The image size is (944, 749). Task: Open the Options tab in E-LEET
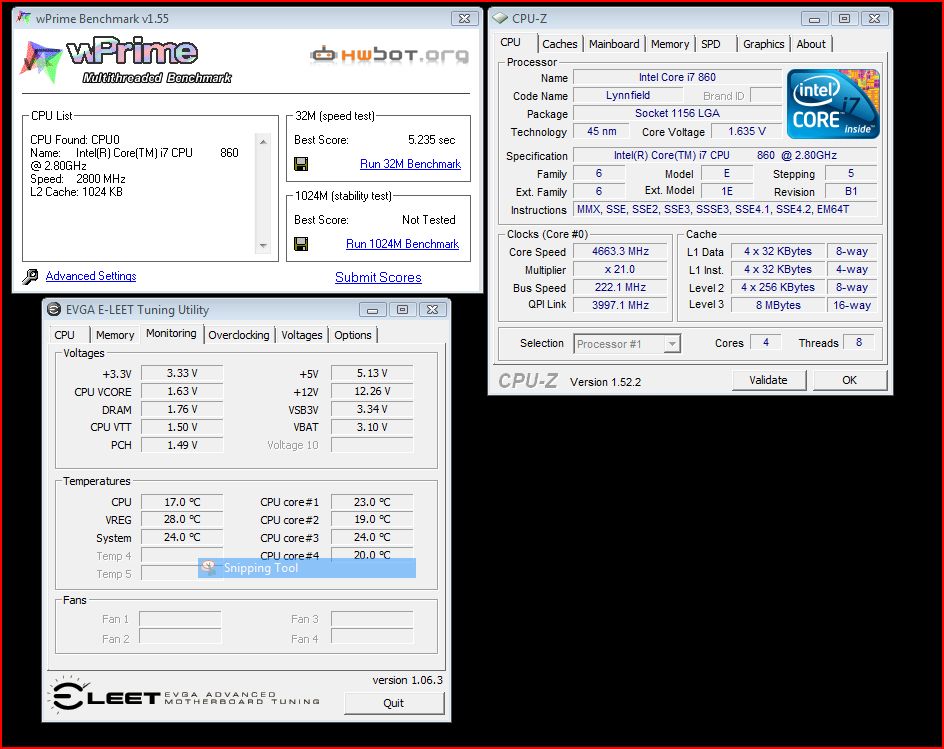coord(353,335)
